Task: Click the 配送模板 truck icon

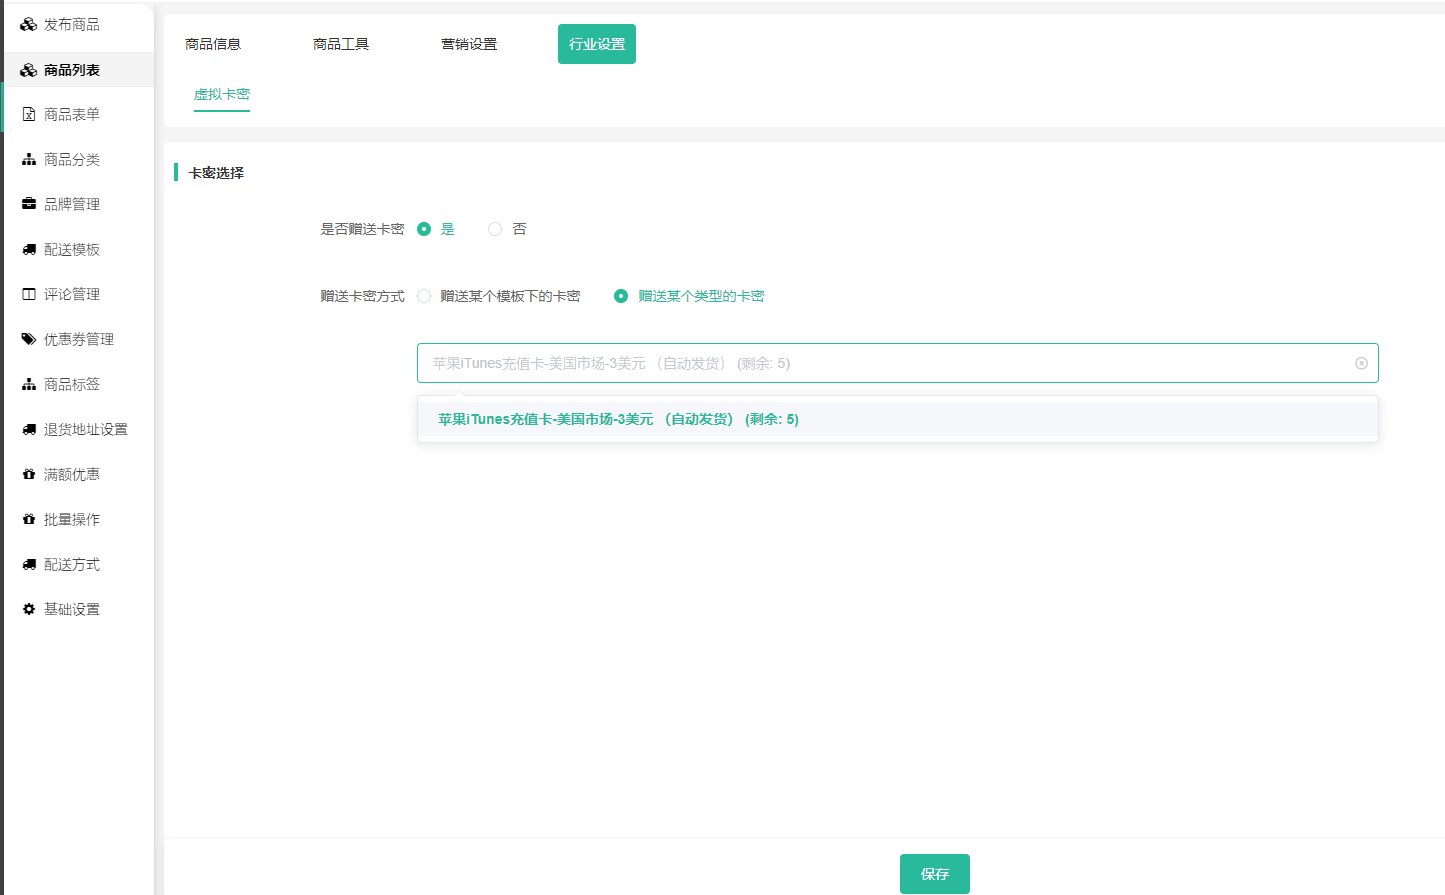Action: 29,250
